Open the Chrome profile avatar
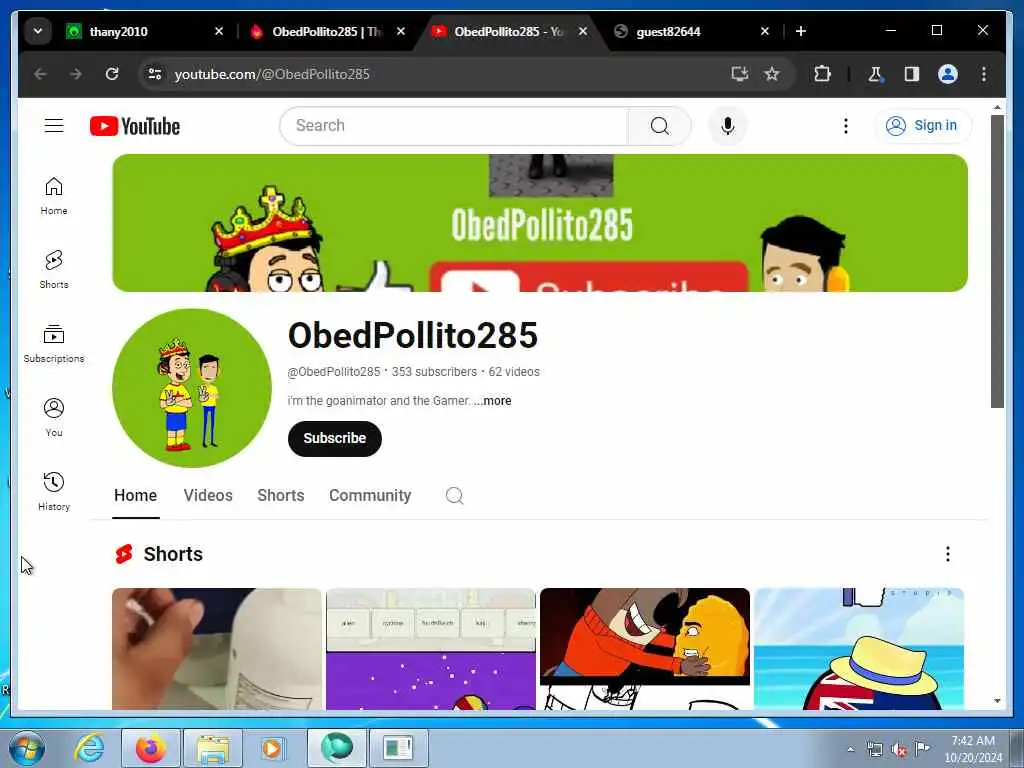 coord(948,74)
